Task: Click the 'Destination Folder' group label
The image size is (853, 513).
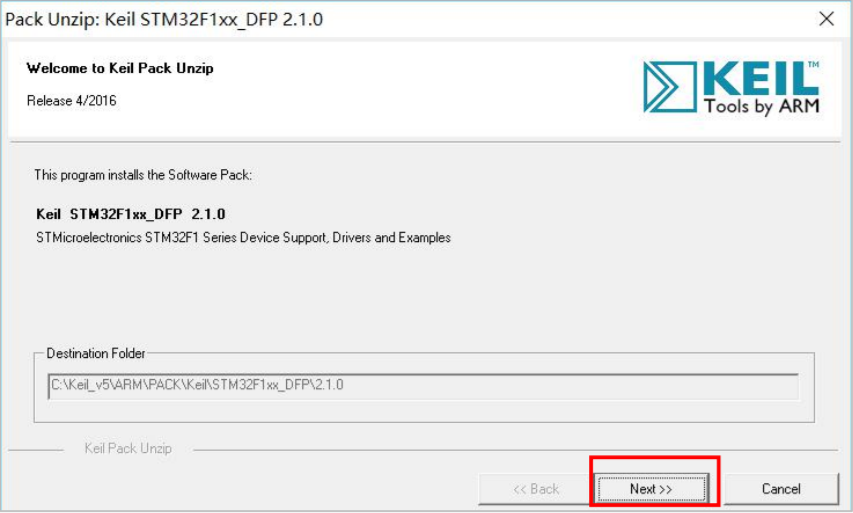Action: point(96,354)
